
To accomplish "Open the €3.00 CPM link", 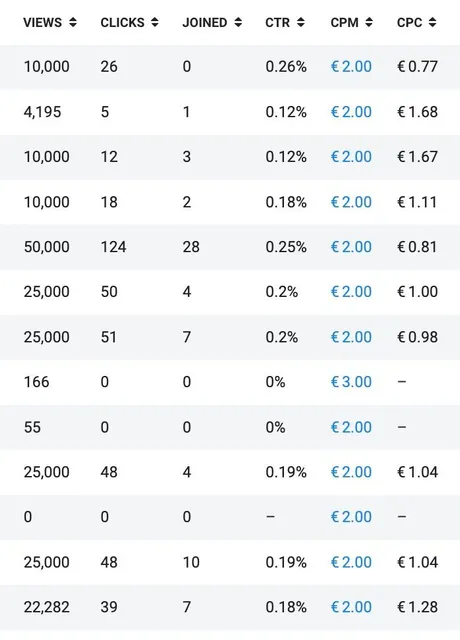I will [351, 382].
